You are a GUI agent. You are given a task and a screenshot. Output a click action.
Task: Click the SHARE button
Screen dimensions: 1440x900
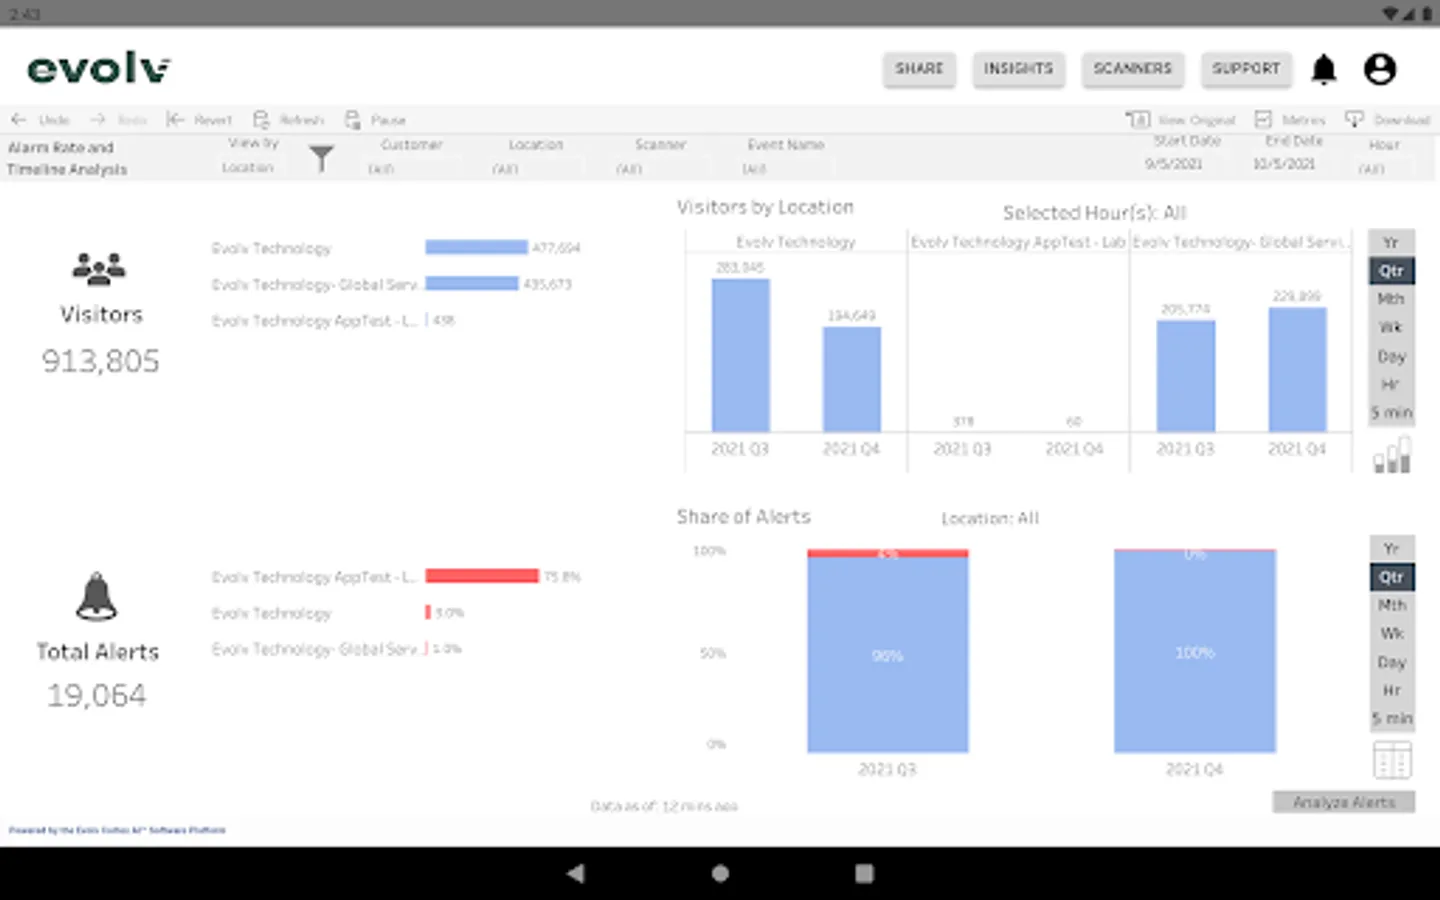tap(919, 69)
